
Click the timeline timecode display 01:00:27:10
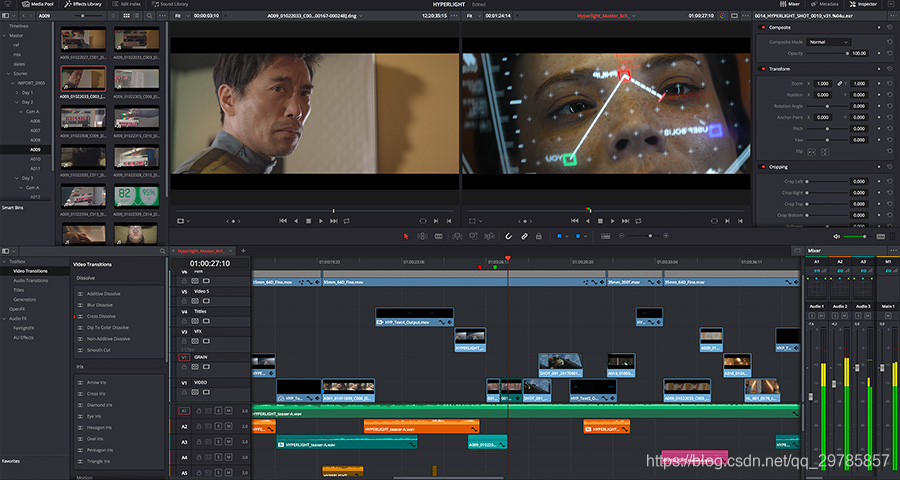click(x=210, y=264)
